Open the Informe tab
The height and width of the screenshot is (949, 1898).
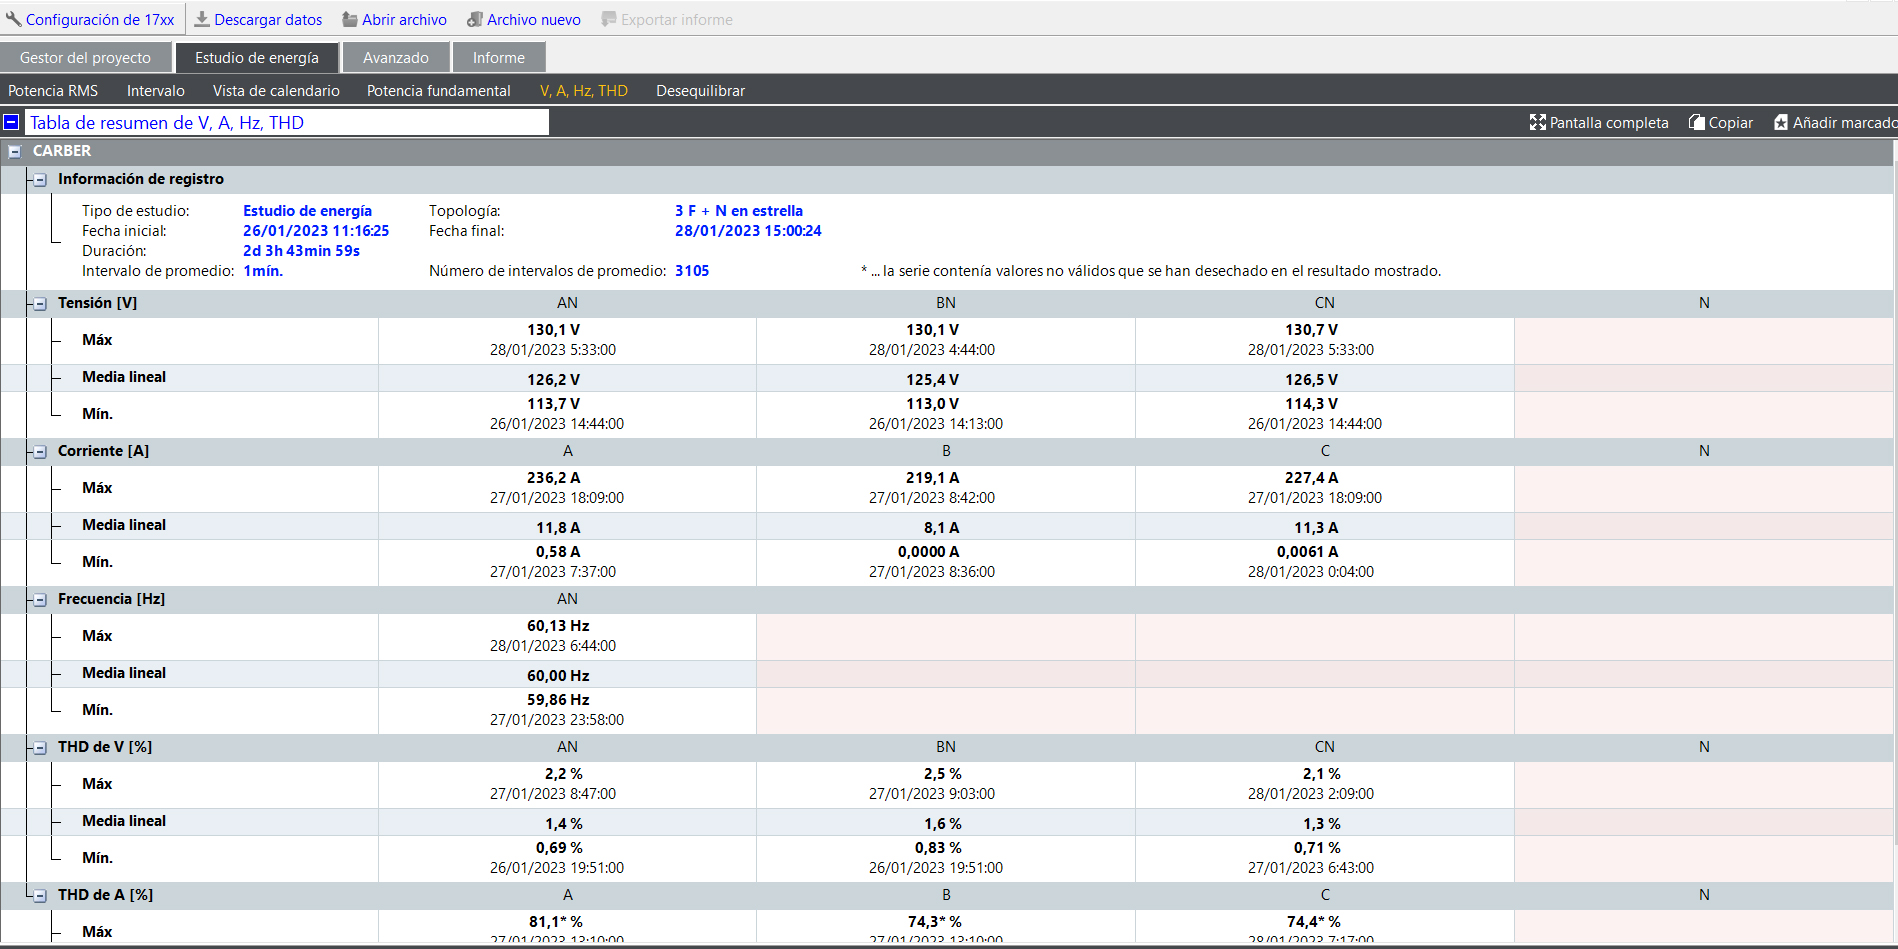pos(498,58)
